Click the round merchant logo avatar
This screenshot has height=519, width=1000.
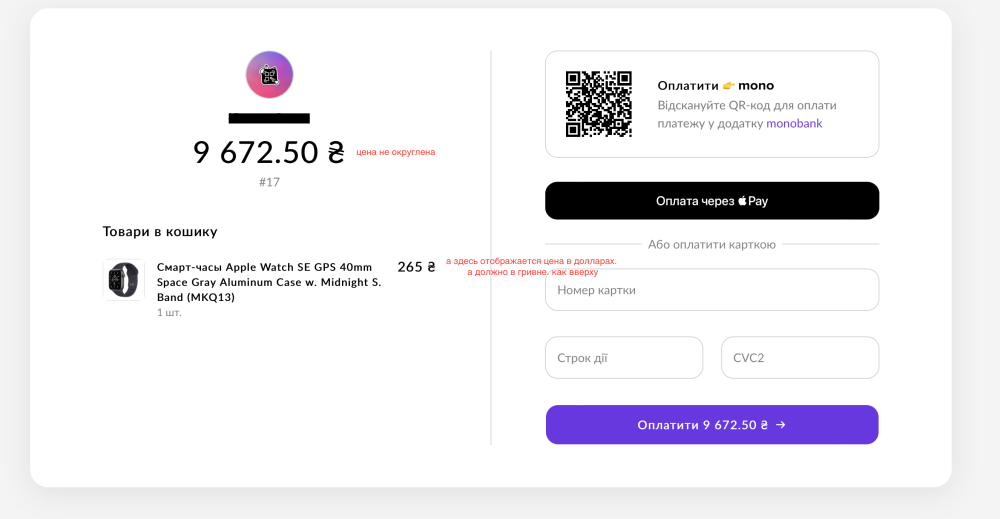click(x=269, y=75)
